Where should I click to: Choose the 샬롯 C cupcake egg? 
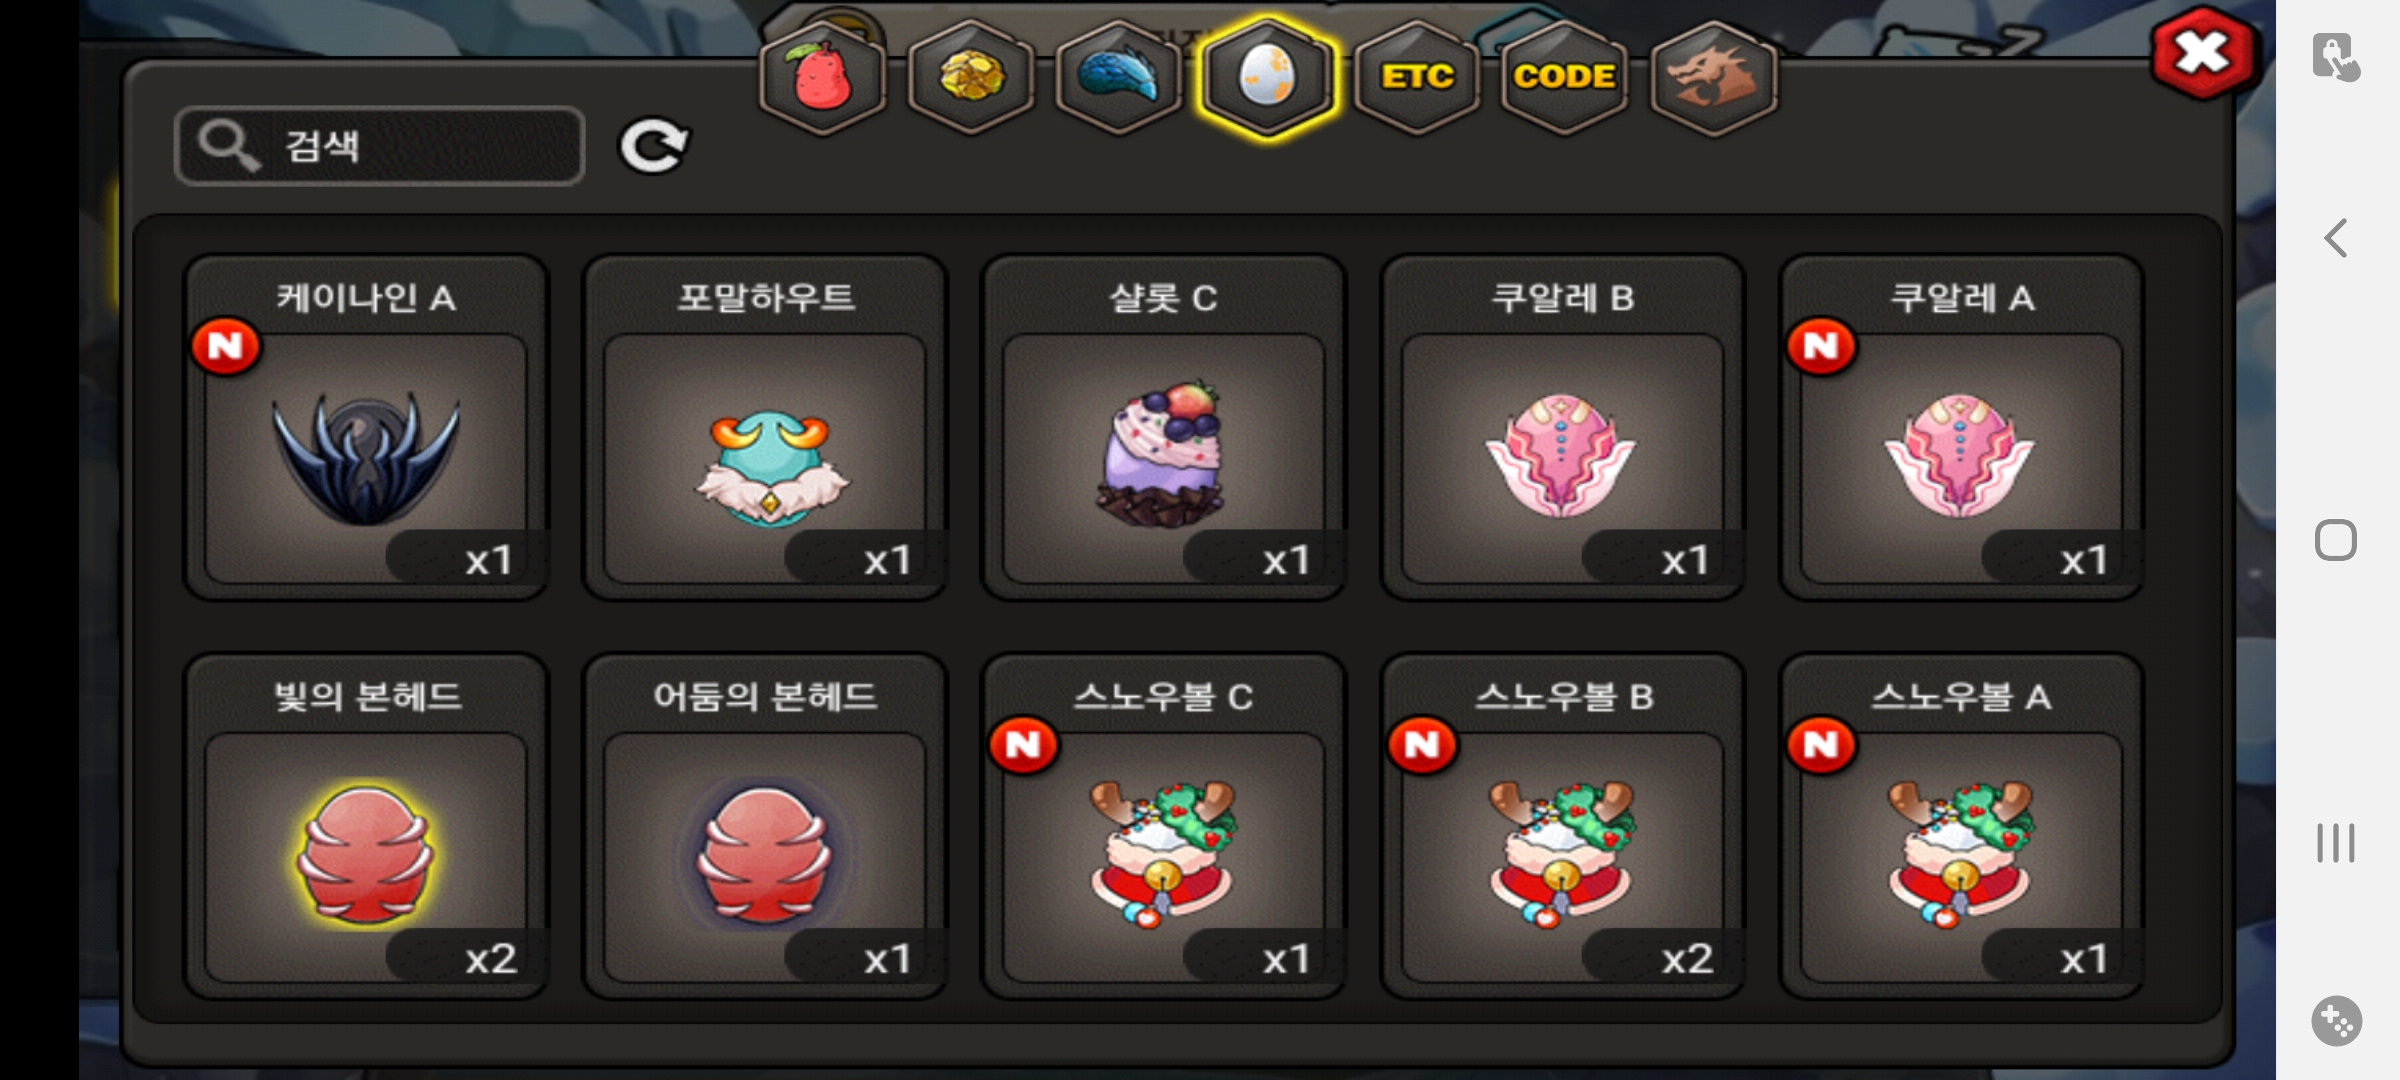[1164, 428]
